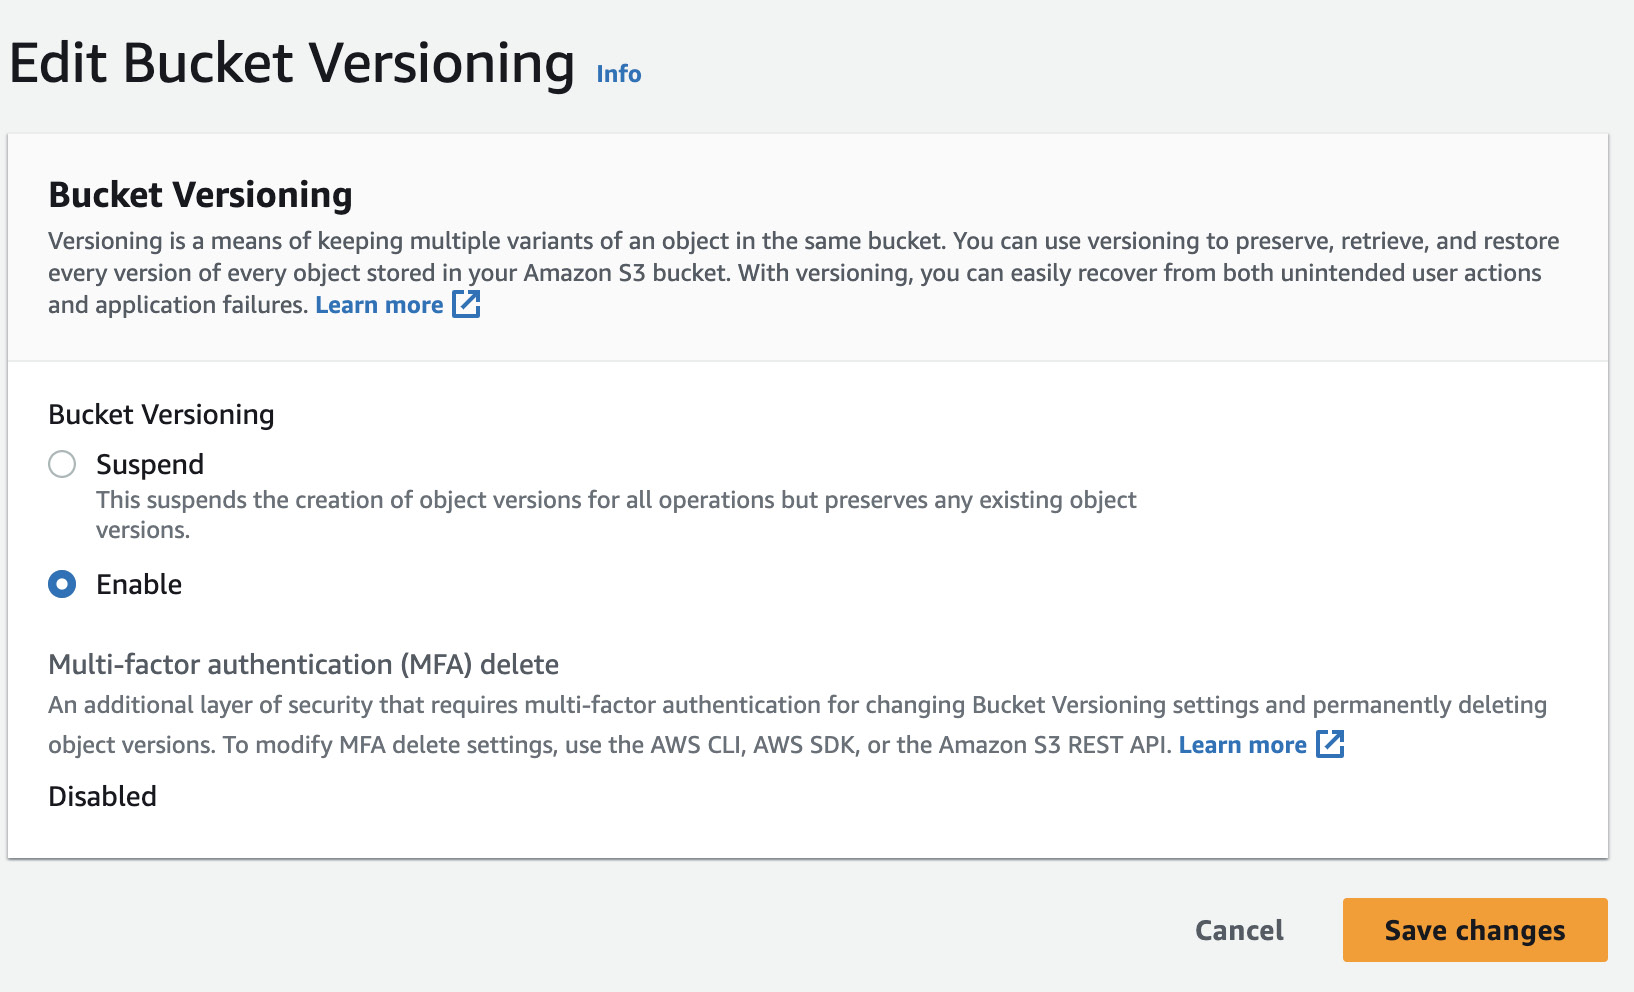Screen dimensions: 1634x992
Task: Click the Enable option label
Action: (139, 584)
